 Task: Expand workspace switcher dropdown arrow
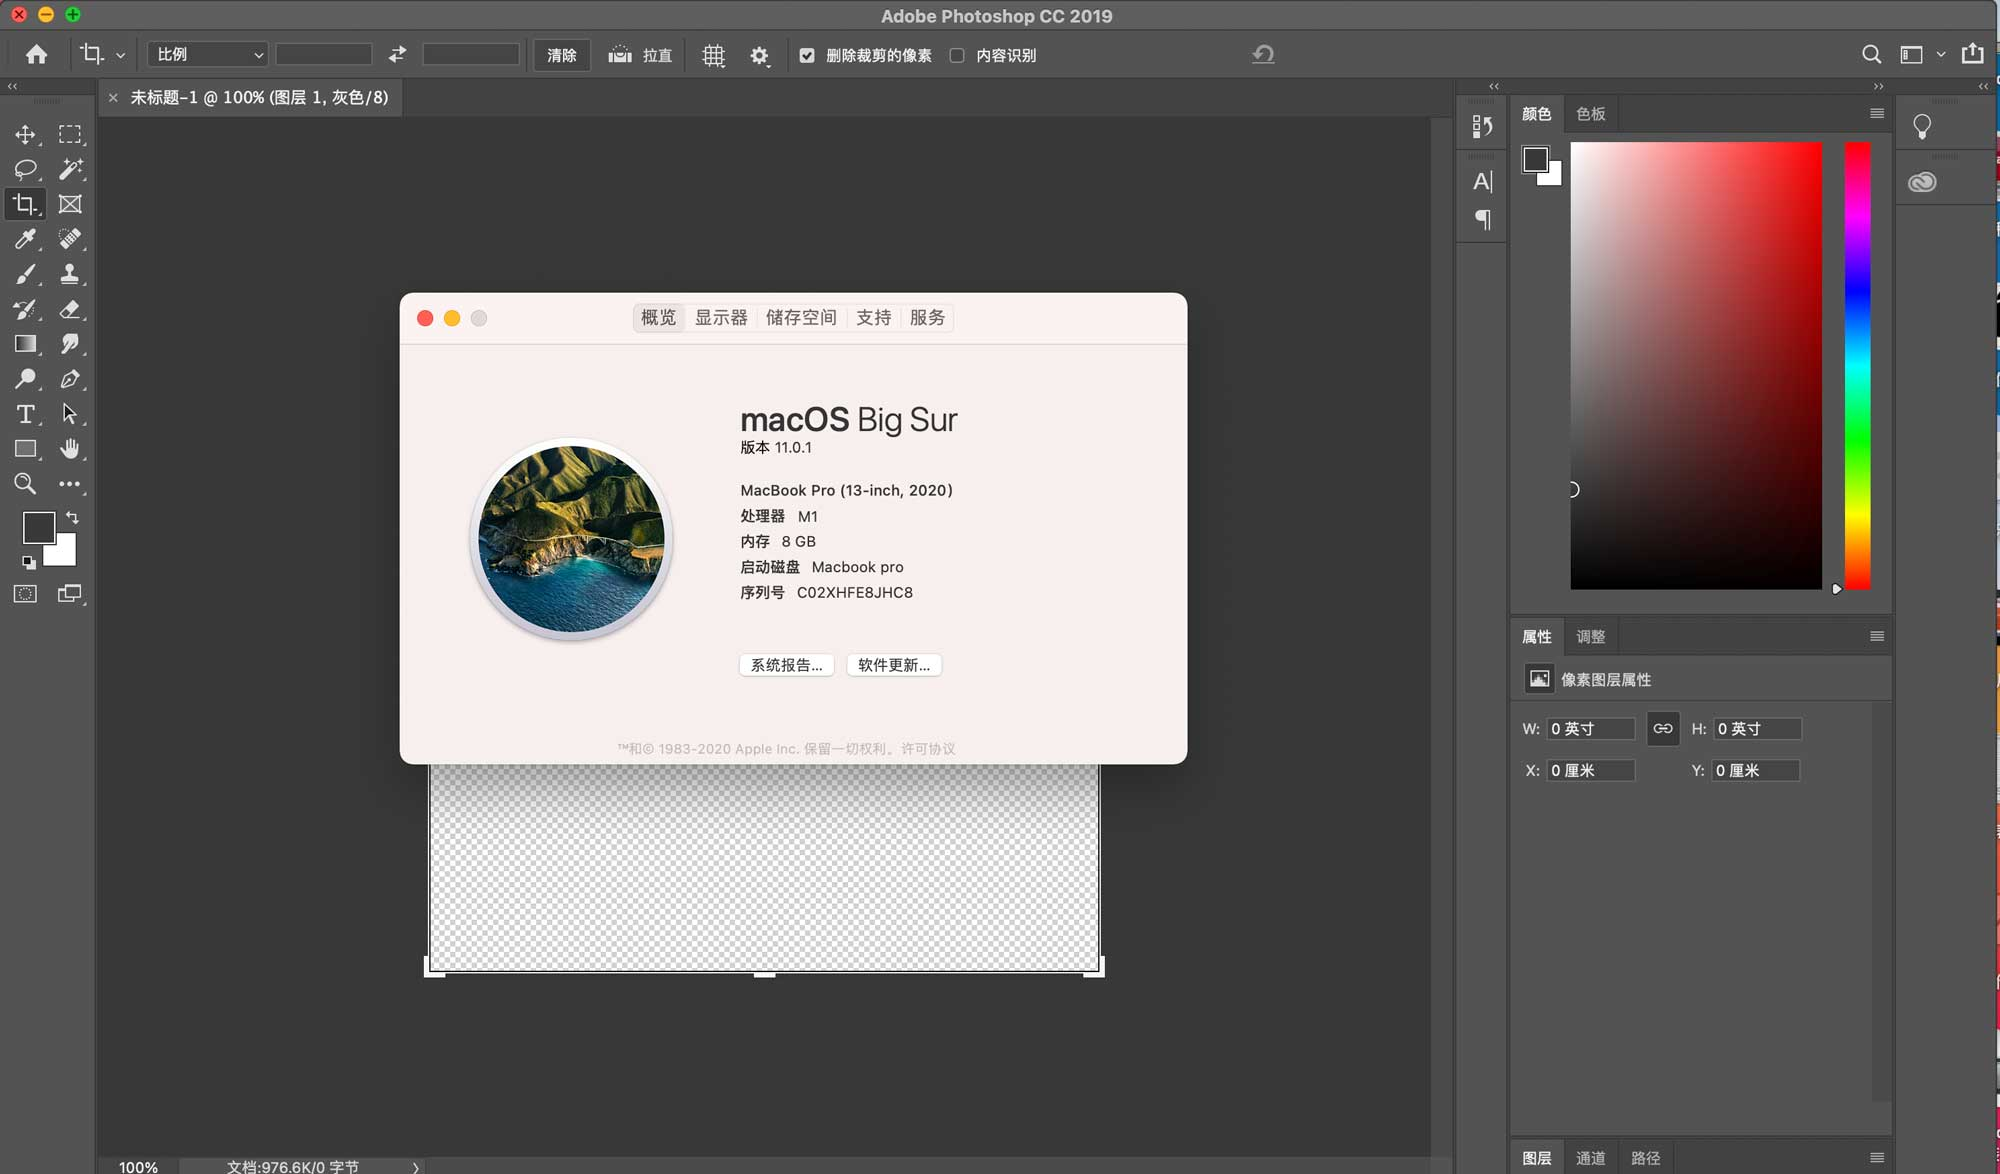[x=1940, y=55]
